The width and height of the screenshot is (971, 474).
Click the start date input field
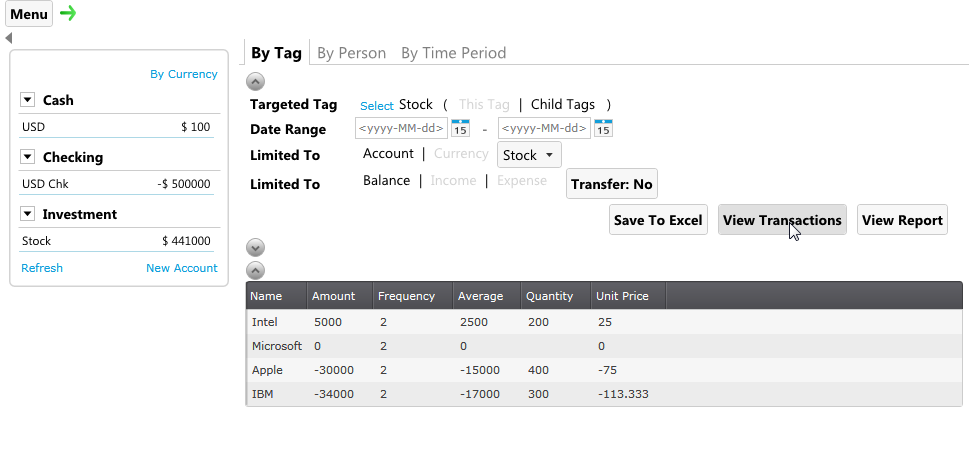(x=401, y=128)
